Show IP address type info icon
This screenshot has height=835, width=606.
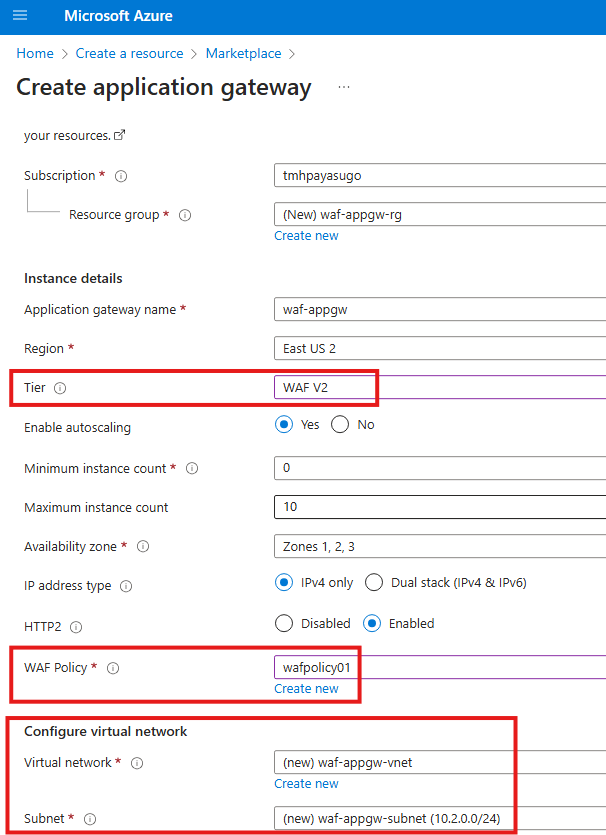[126, 586]
